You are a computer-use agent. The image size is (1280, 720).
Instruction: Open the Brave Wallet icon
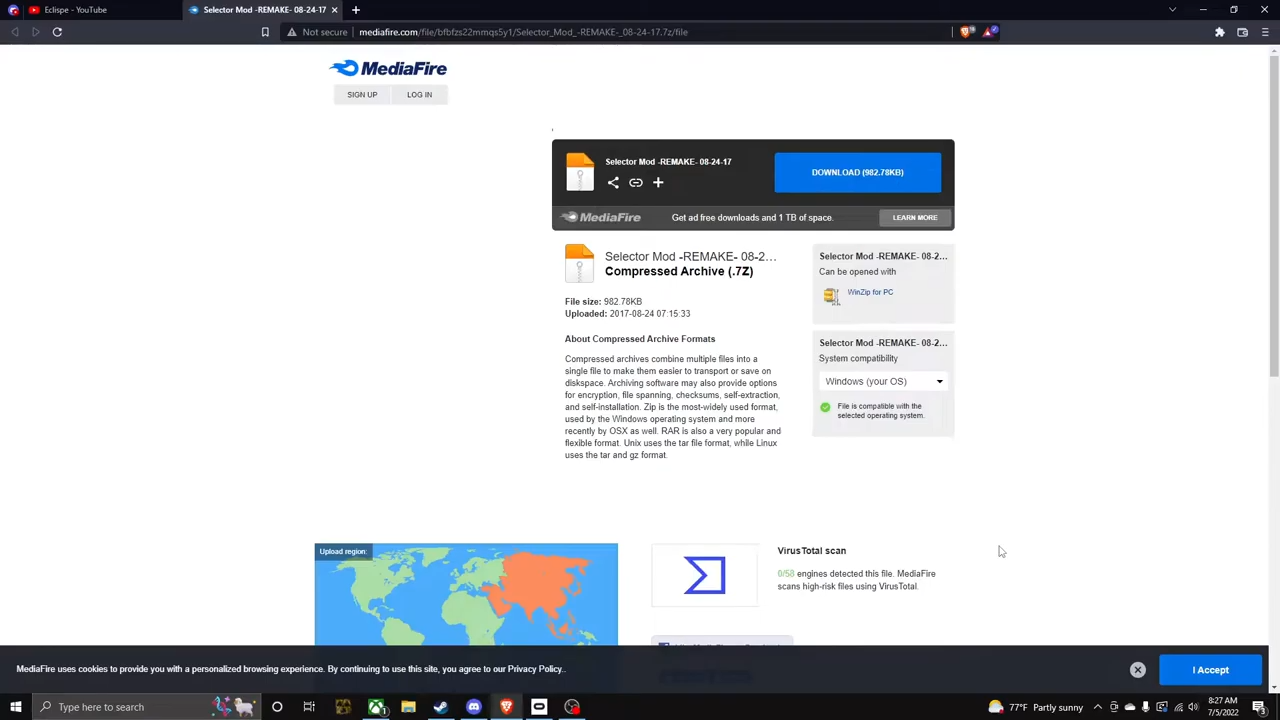click(1242, 32)
